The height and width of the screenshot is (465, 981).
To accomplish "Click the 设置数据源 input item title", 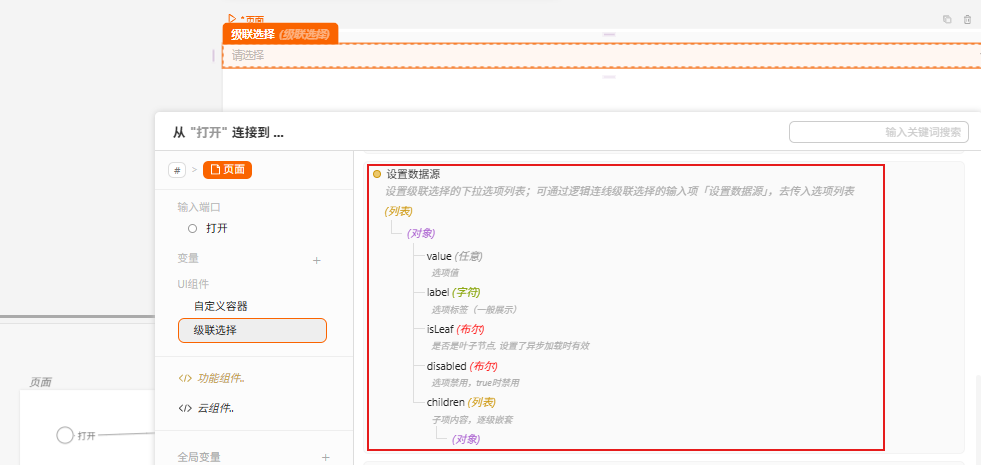I will tap(413, 174).
